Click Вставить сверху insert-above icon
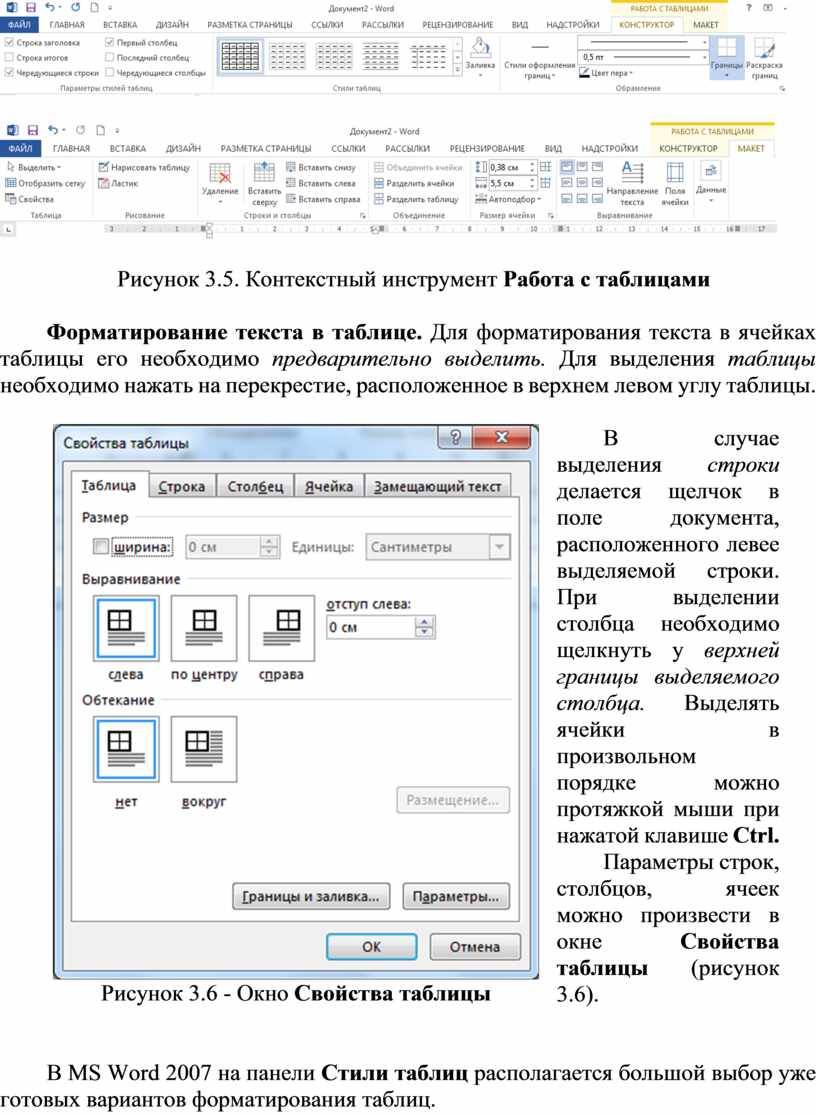This screenshot has width=816, height=1114. click(264, 173)
